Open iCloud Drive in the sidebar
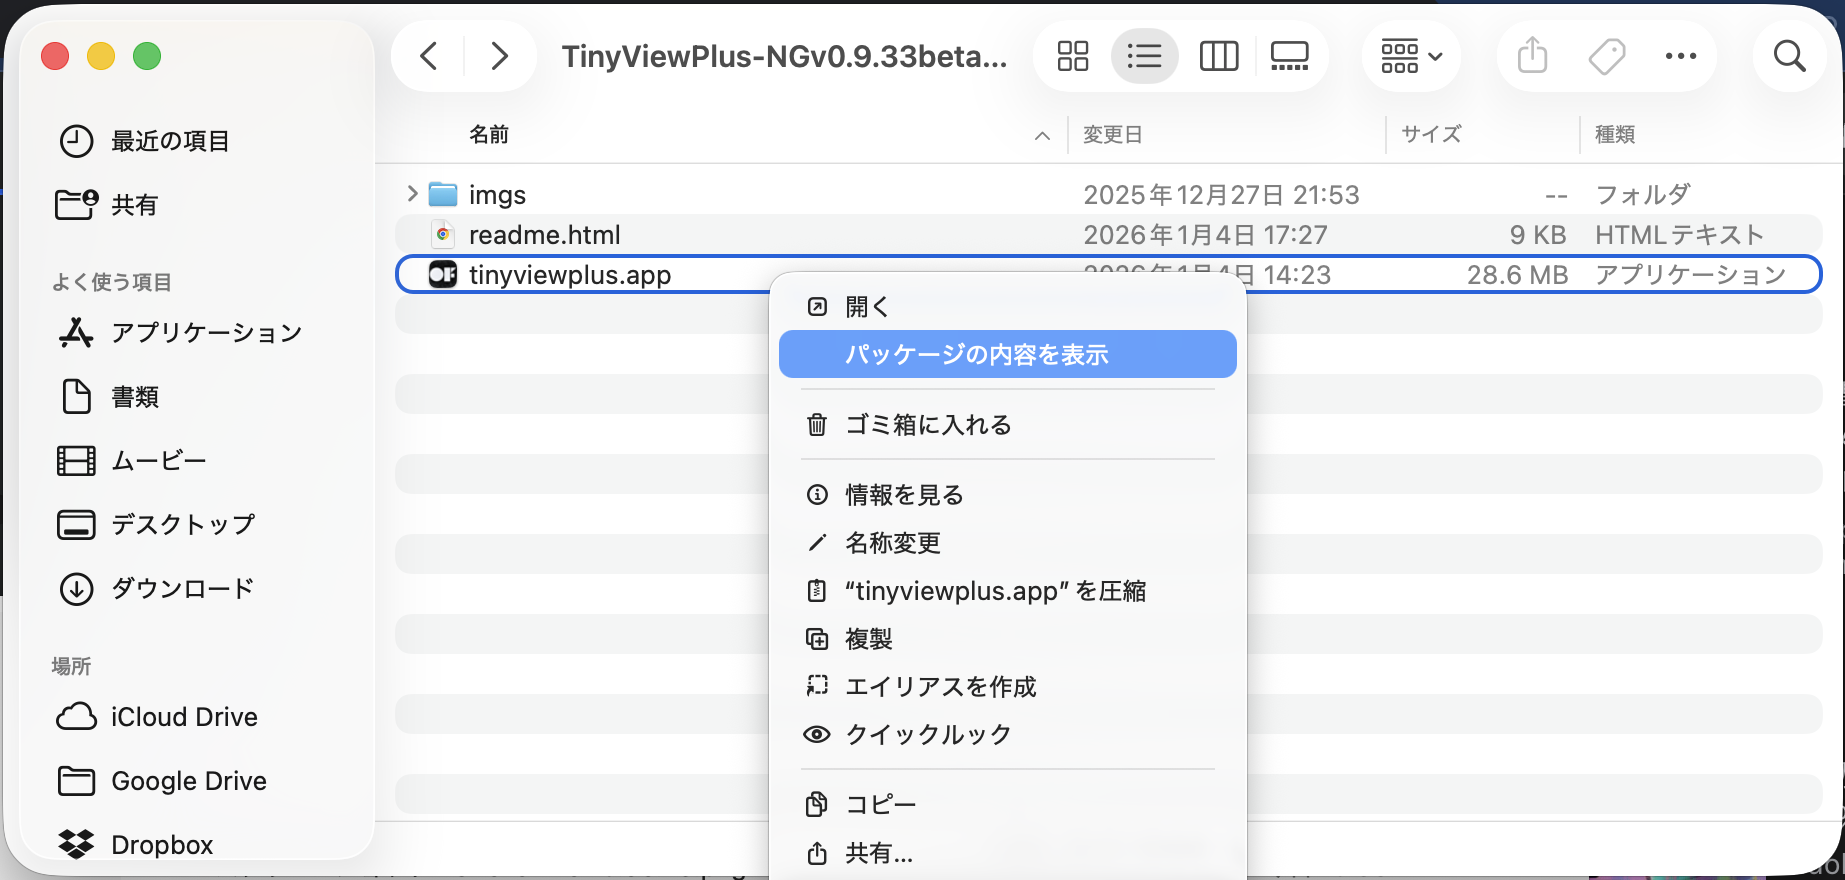This screenshot has height=880, width=1845. pos(184,717)
